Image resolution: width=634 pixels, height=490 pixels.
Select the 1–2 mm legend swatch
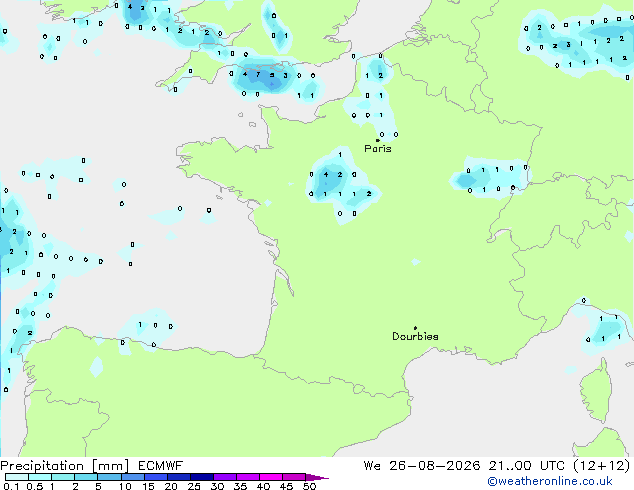(x=63, y=477)
